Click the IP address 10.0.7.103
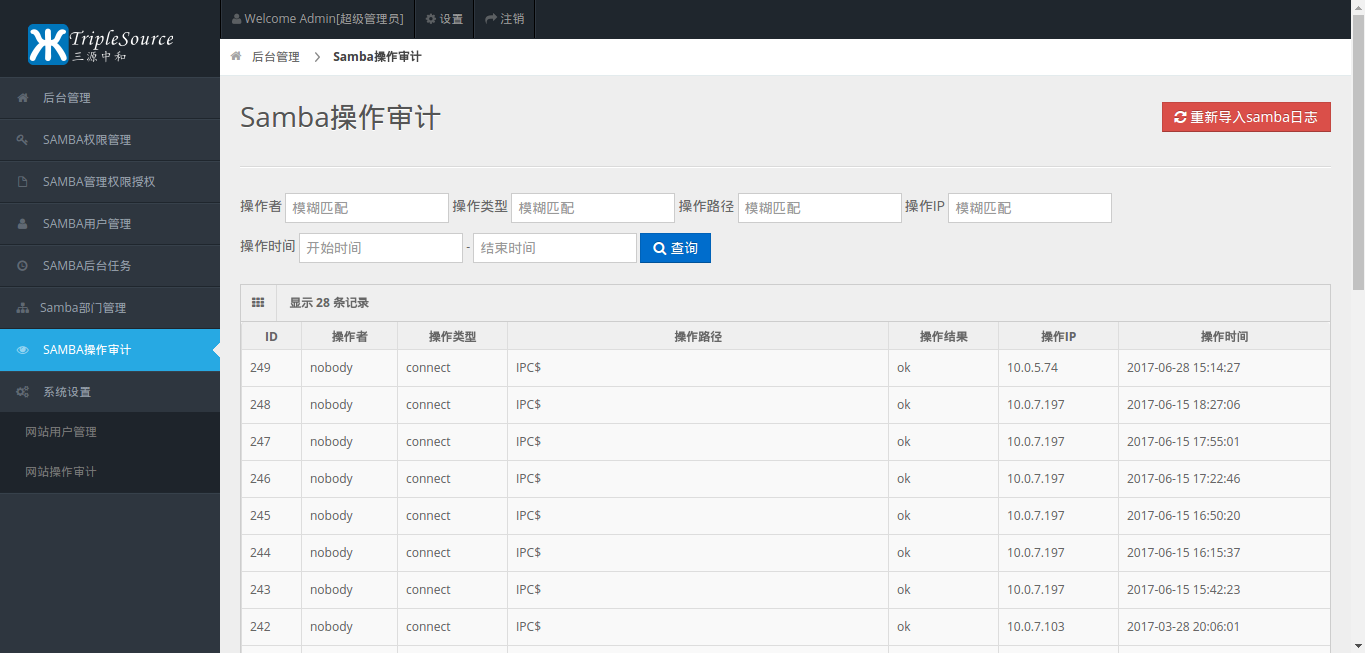Screen dimensions: 1365x653 1036,627
